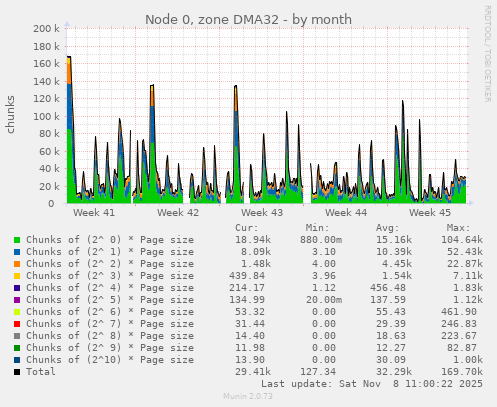Click the 'Last update' timestamp line
This screenshot has height=407, width=497.
372,384
